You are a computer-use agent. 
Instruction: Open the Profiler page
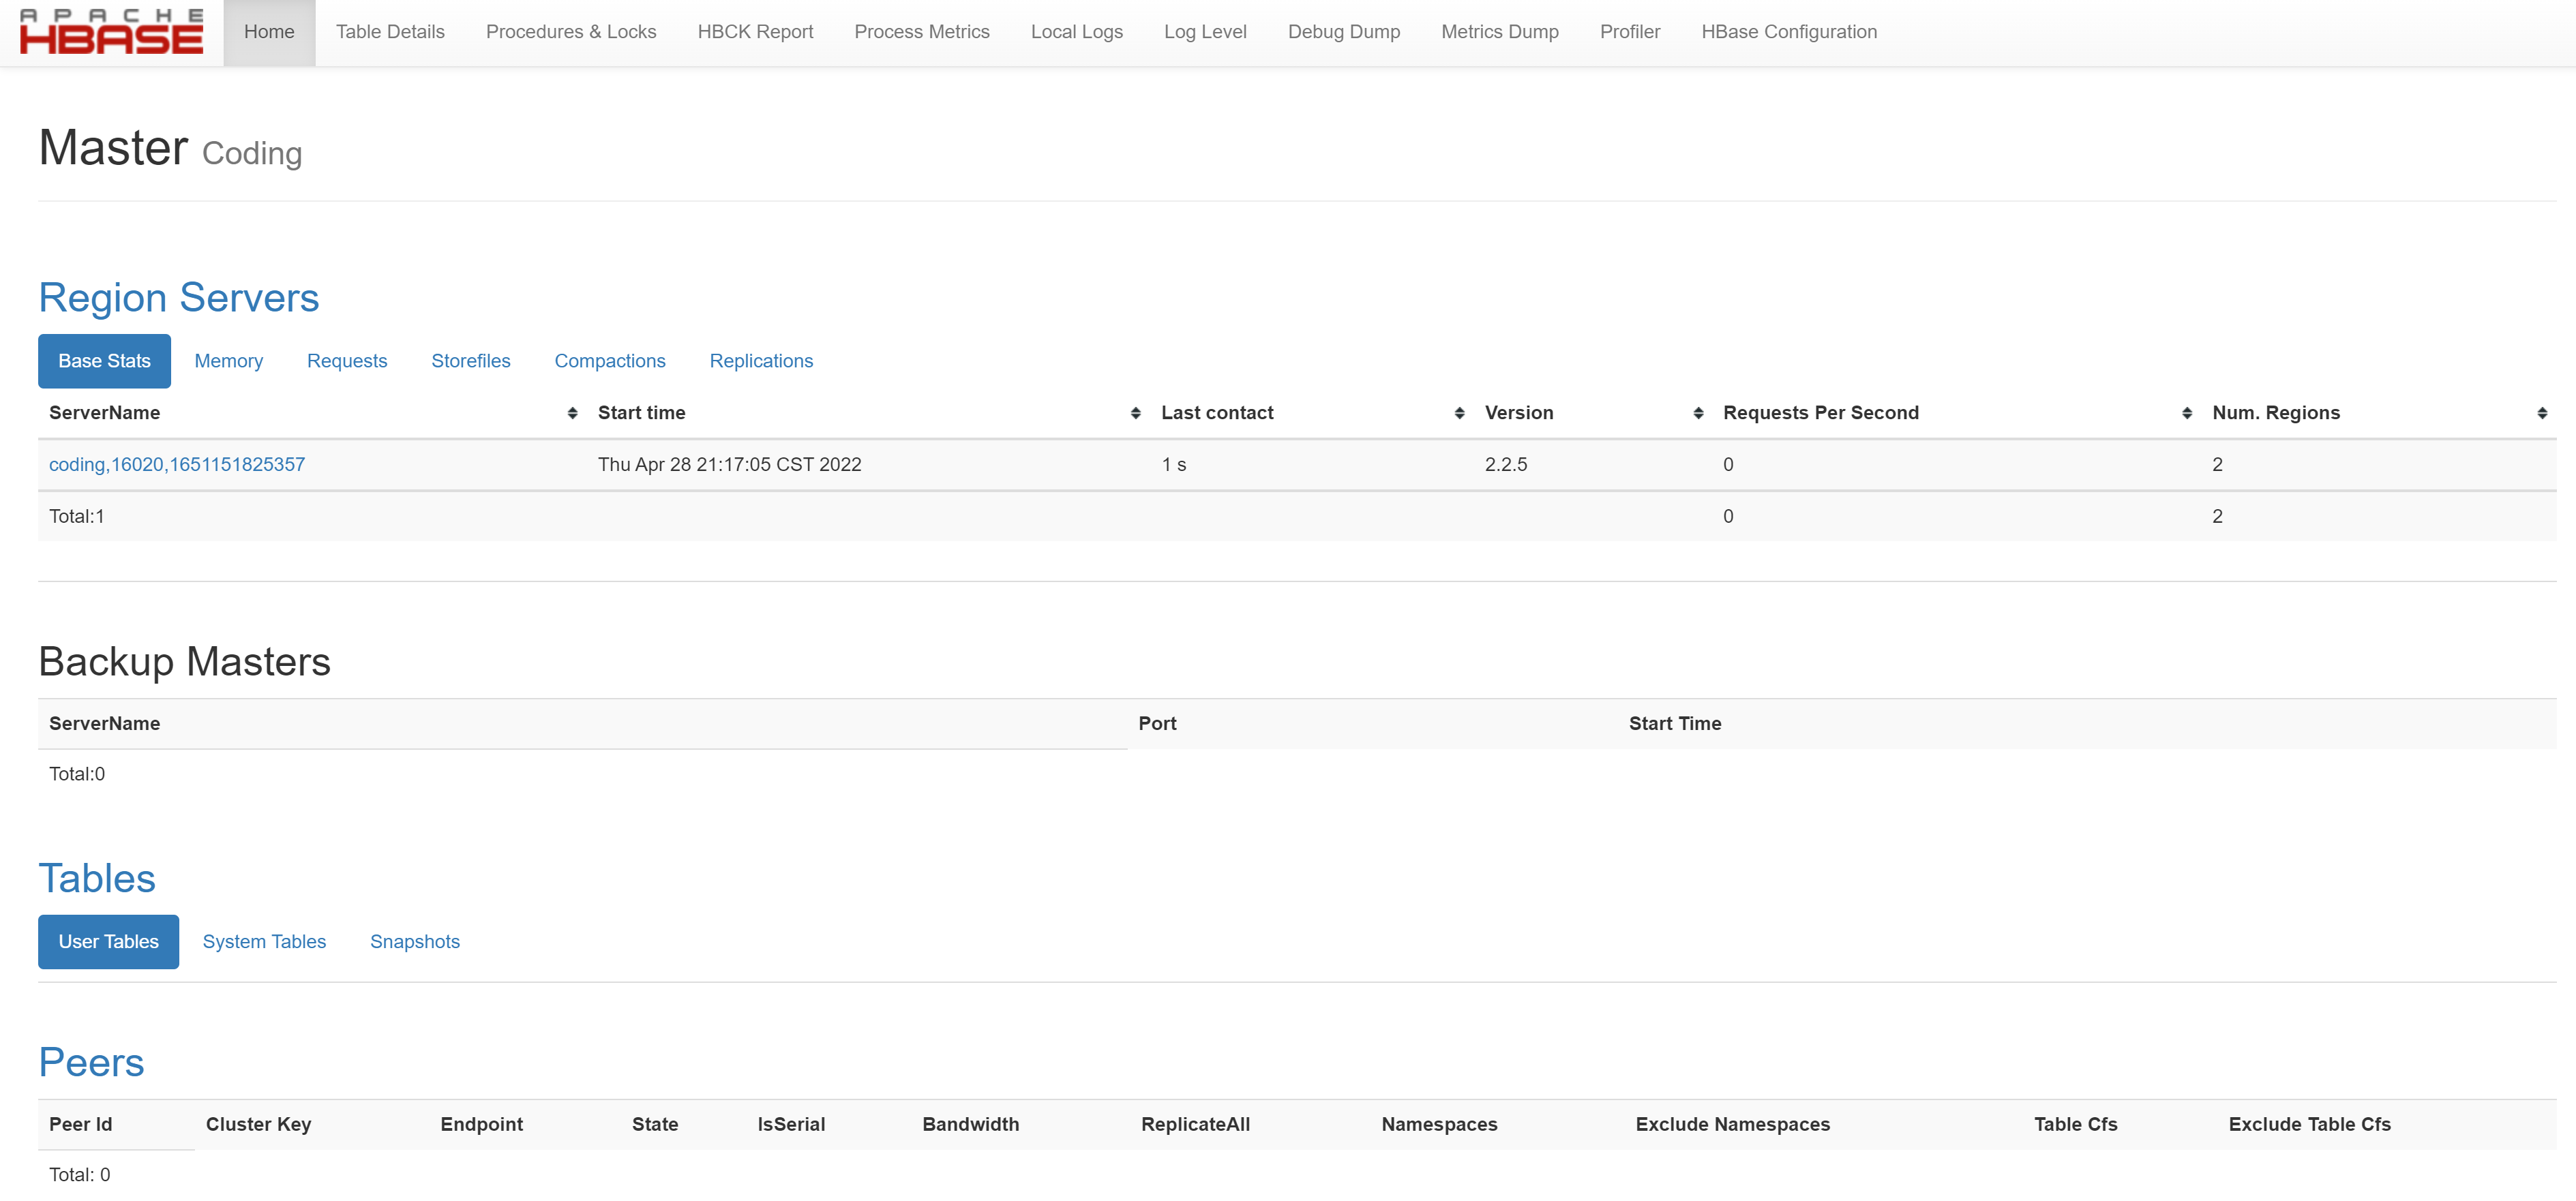point(1629,32)
